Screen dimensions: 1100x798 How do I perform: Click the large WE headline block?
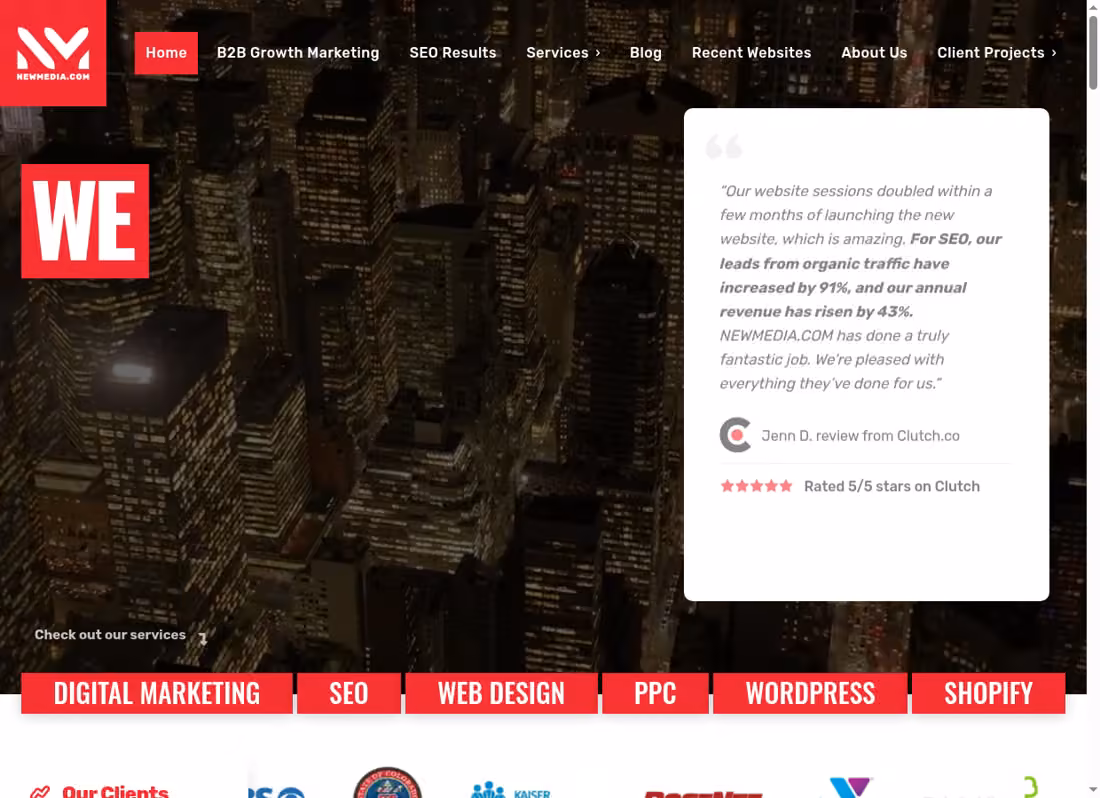(85, 221)
